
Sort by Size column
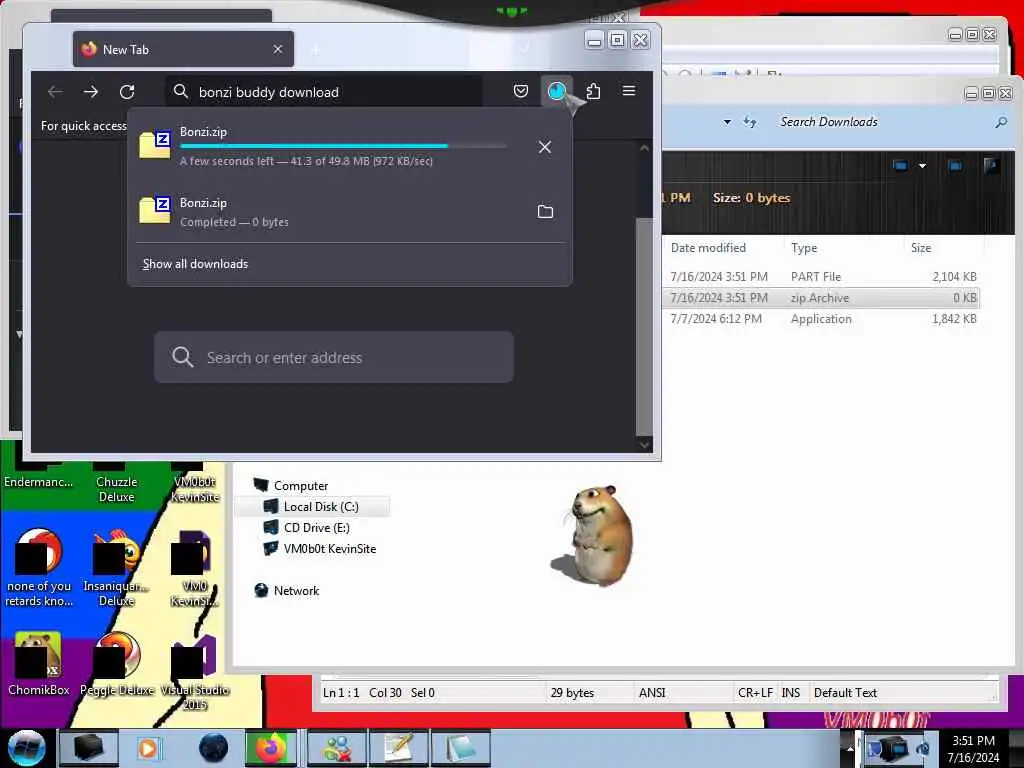921,248
